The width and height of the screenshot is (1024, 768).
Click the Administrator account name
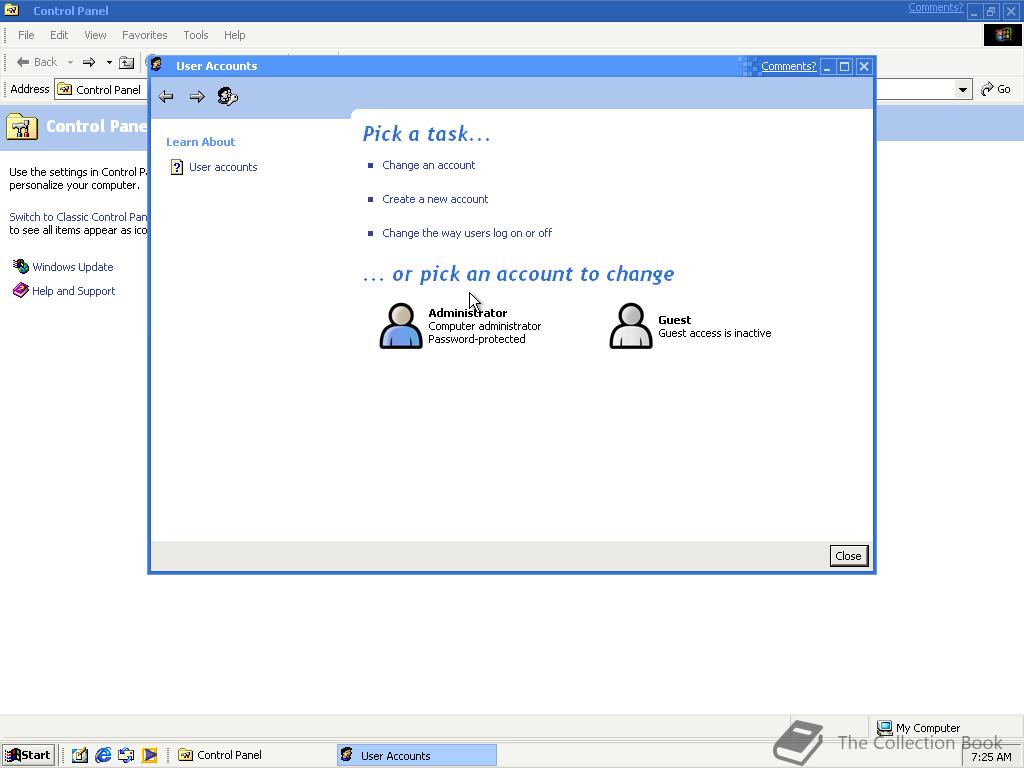468,313
